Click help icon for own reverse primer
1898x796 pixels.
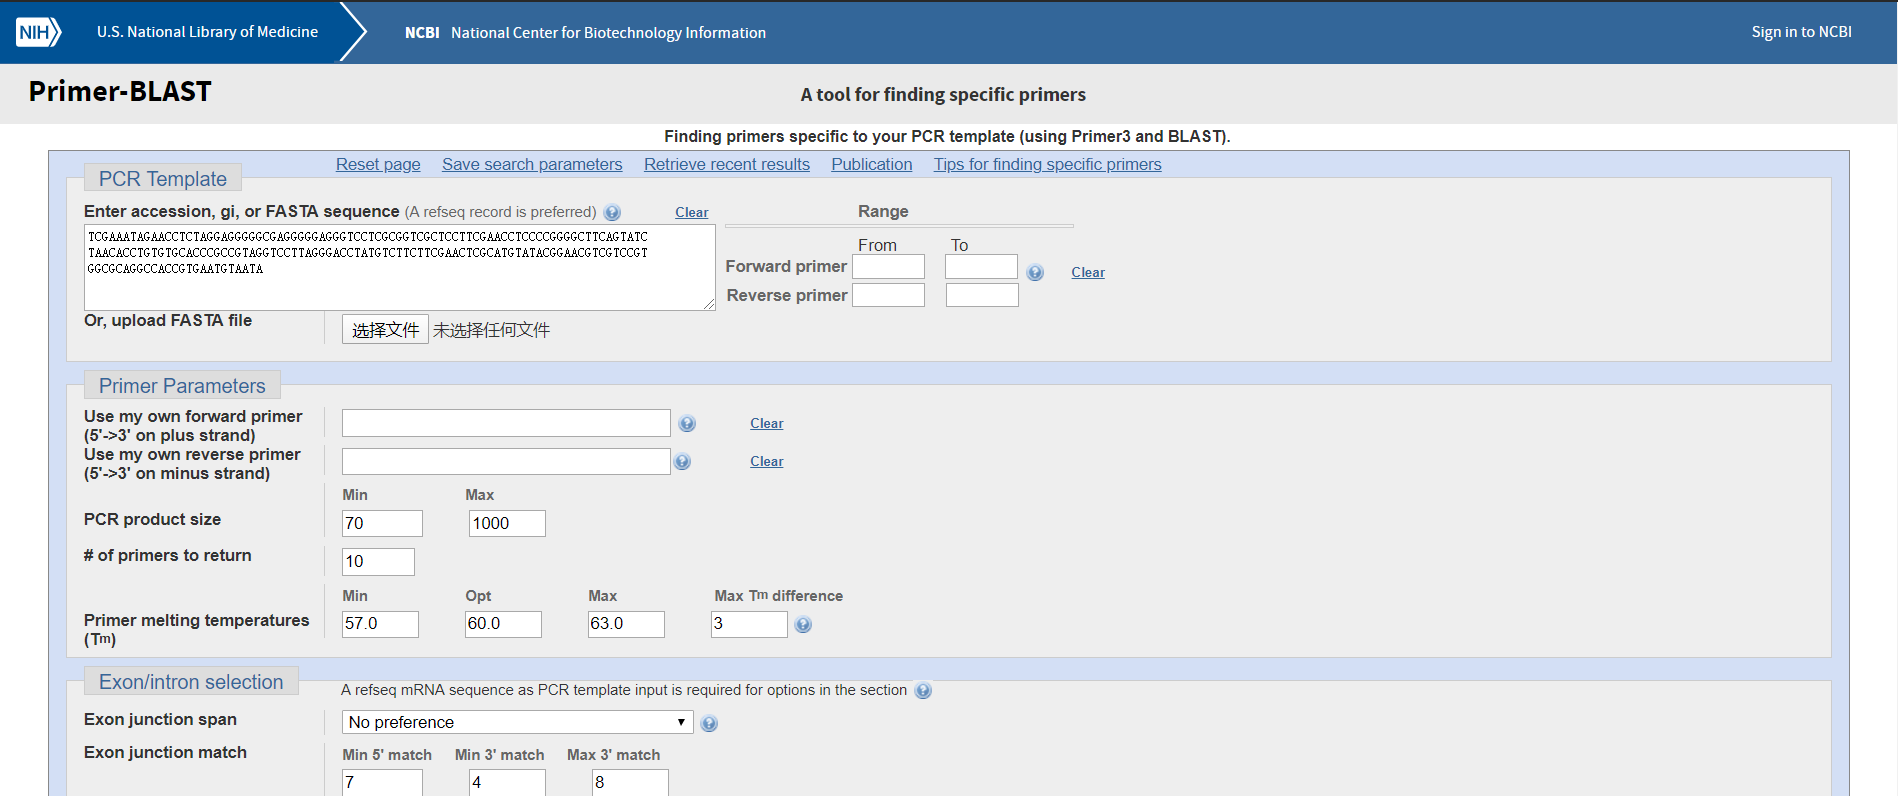(682, 461)
